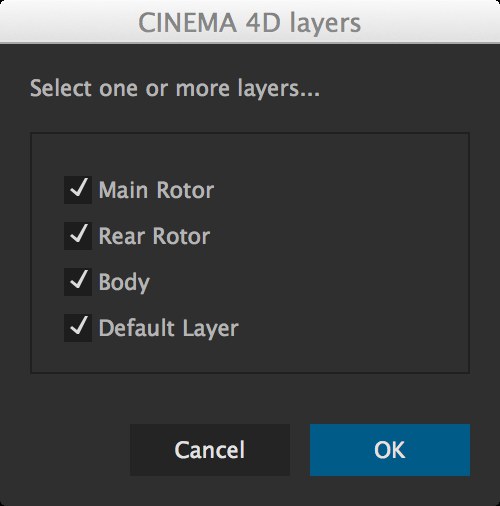Click empty list area above Main Rotor
The height and width of the screenshot is (506, 500).
(x=250, y=154)
